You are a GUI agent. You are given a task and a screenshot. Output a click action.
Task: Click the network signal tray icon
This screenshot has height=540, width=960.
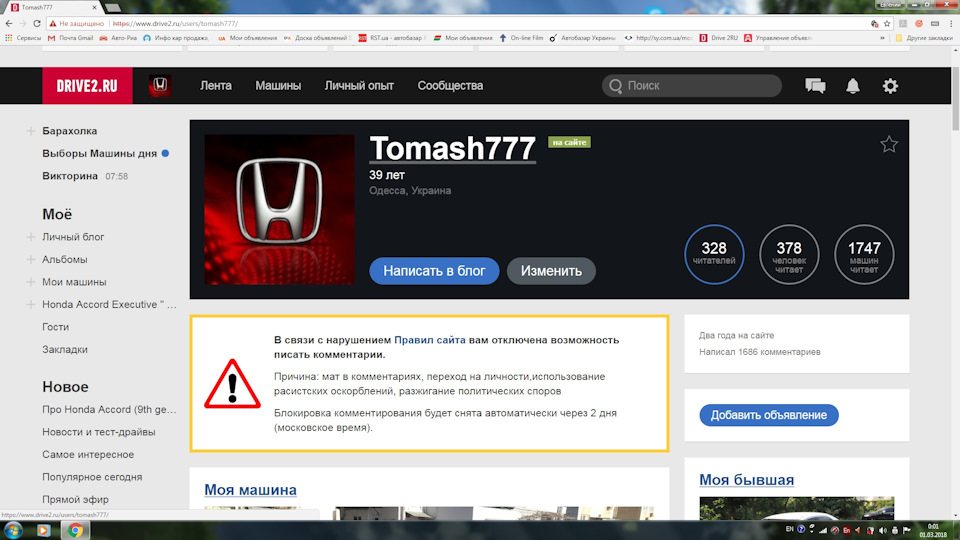pyautogui.click(x=823, y=530)
